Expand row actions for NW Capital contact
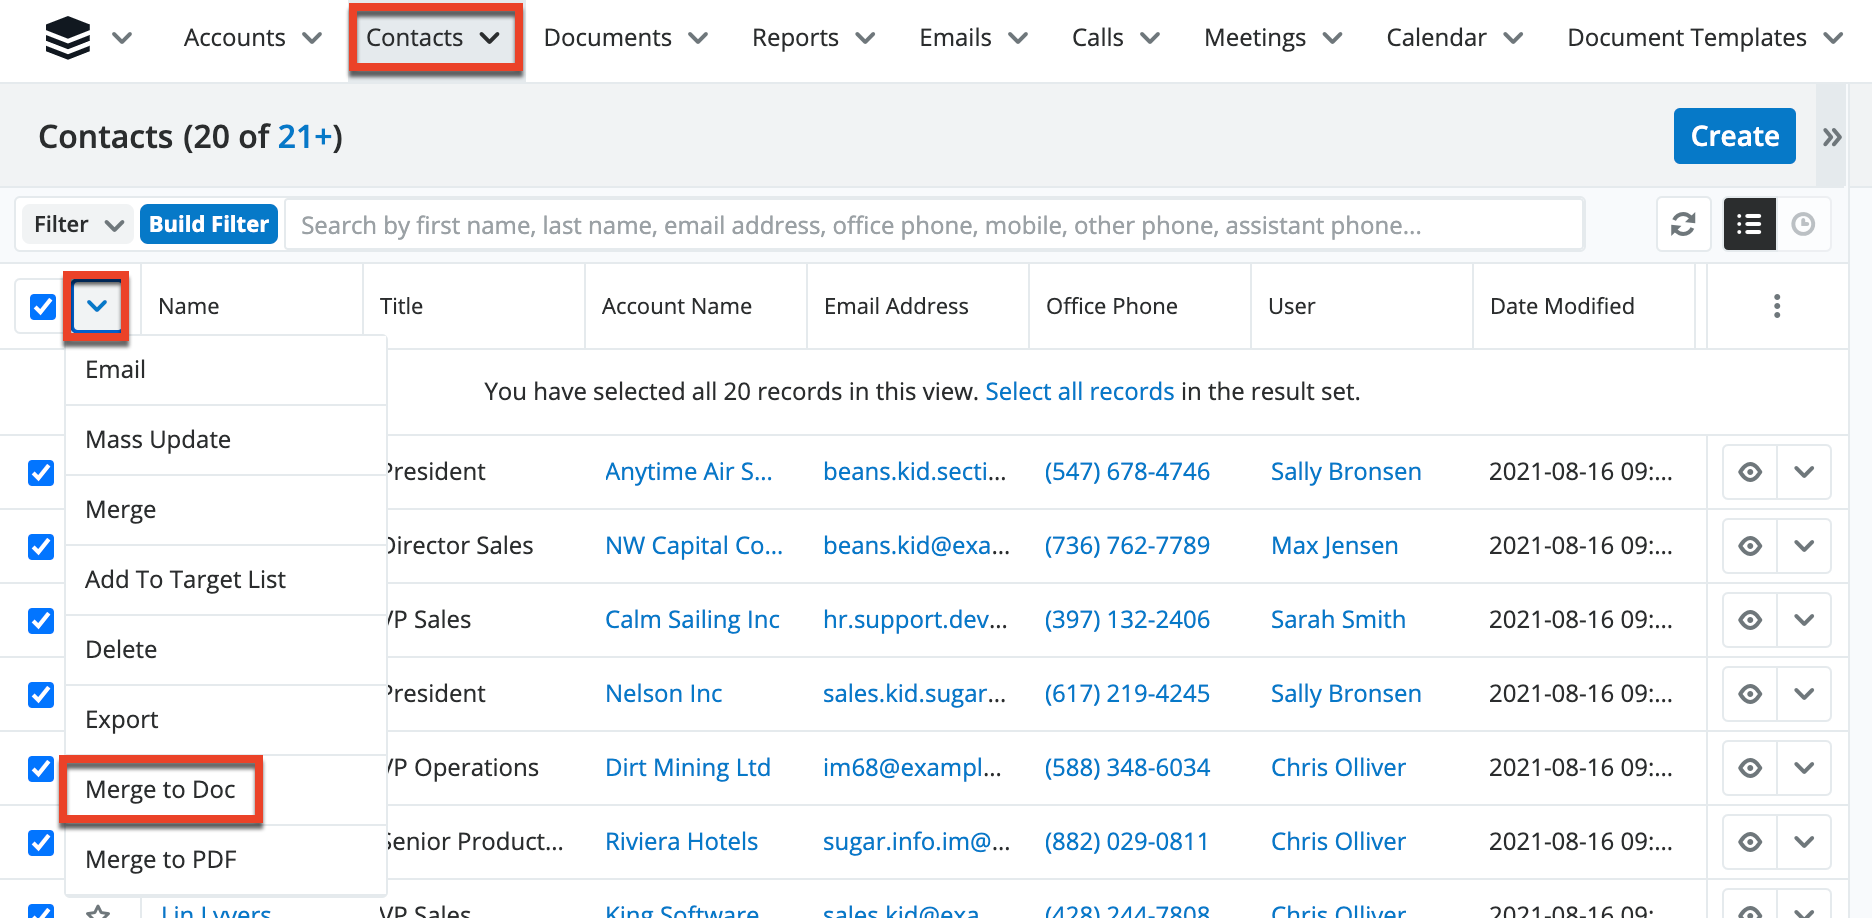The width and height of the screenshot is (1872, 918). 1804,546
